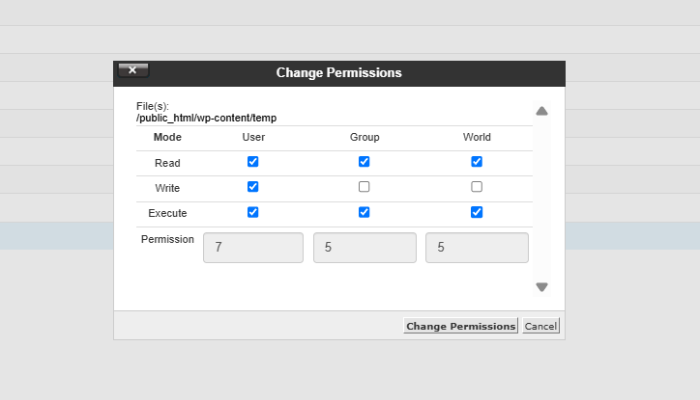Uncheck Read permission for World

tap(477, 161)
